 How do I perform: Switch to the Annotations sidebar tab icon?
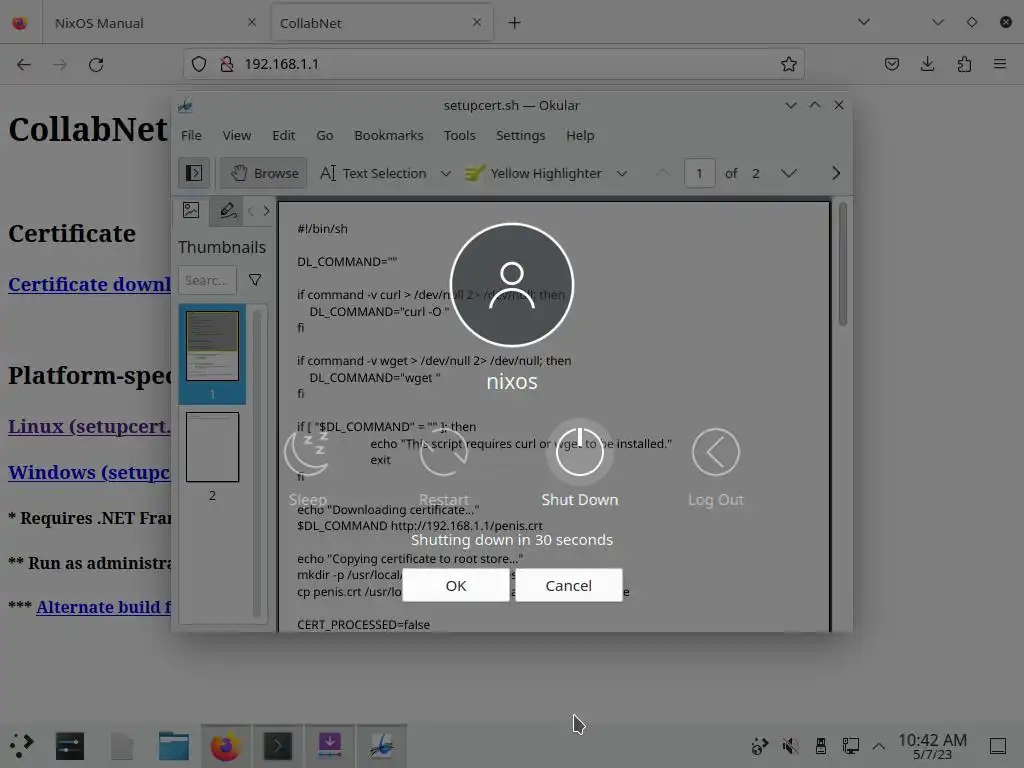point(227,210)
